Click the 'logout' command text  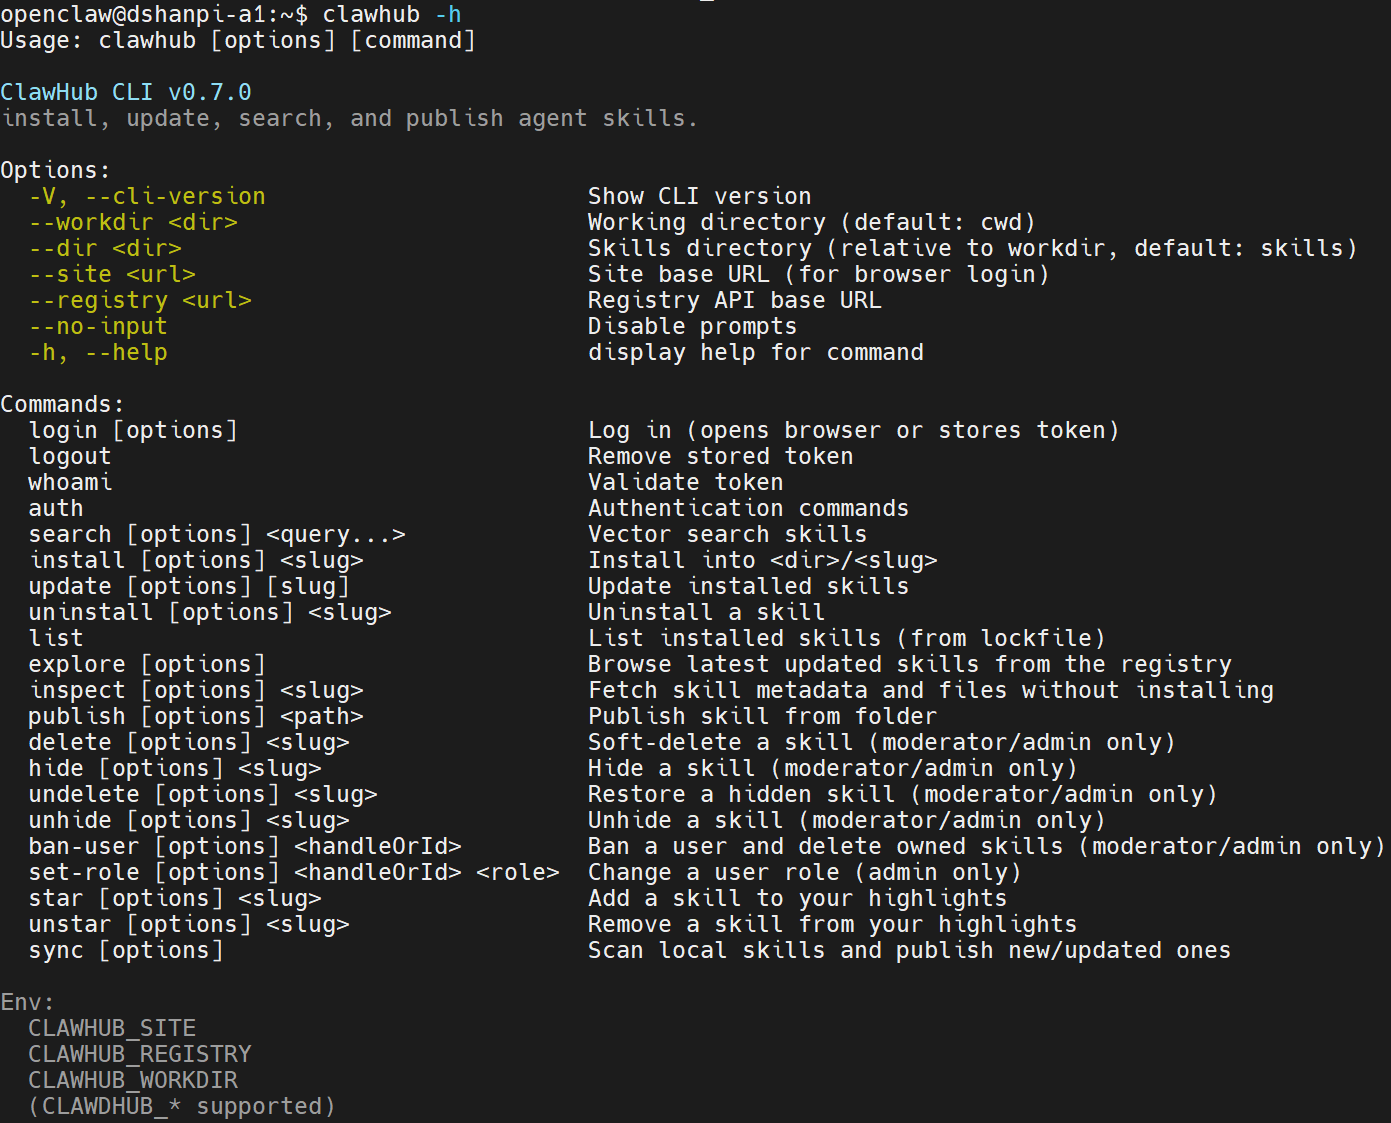coord(70,457)
